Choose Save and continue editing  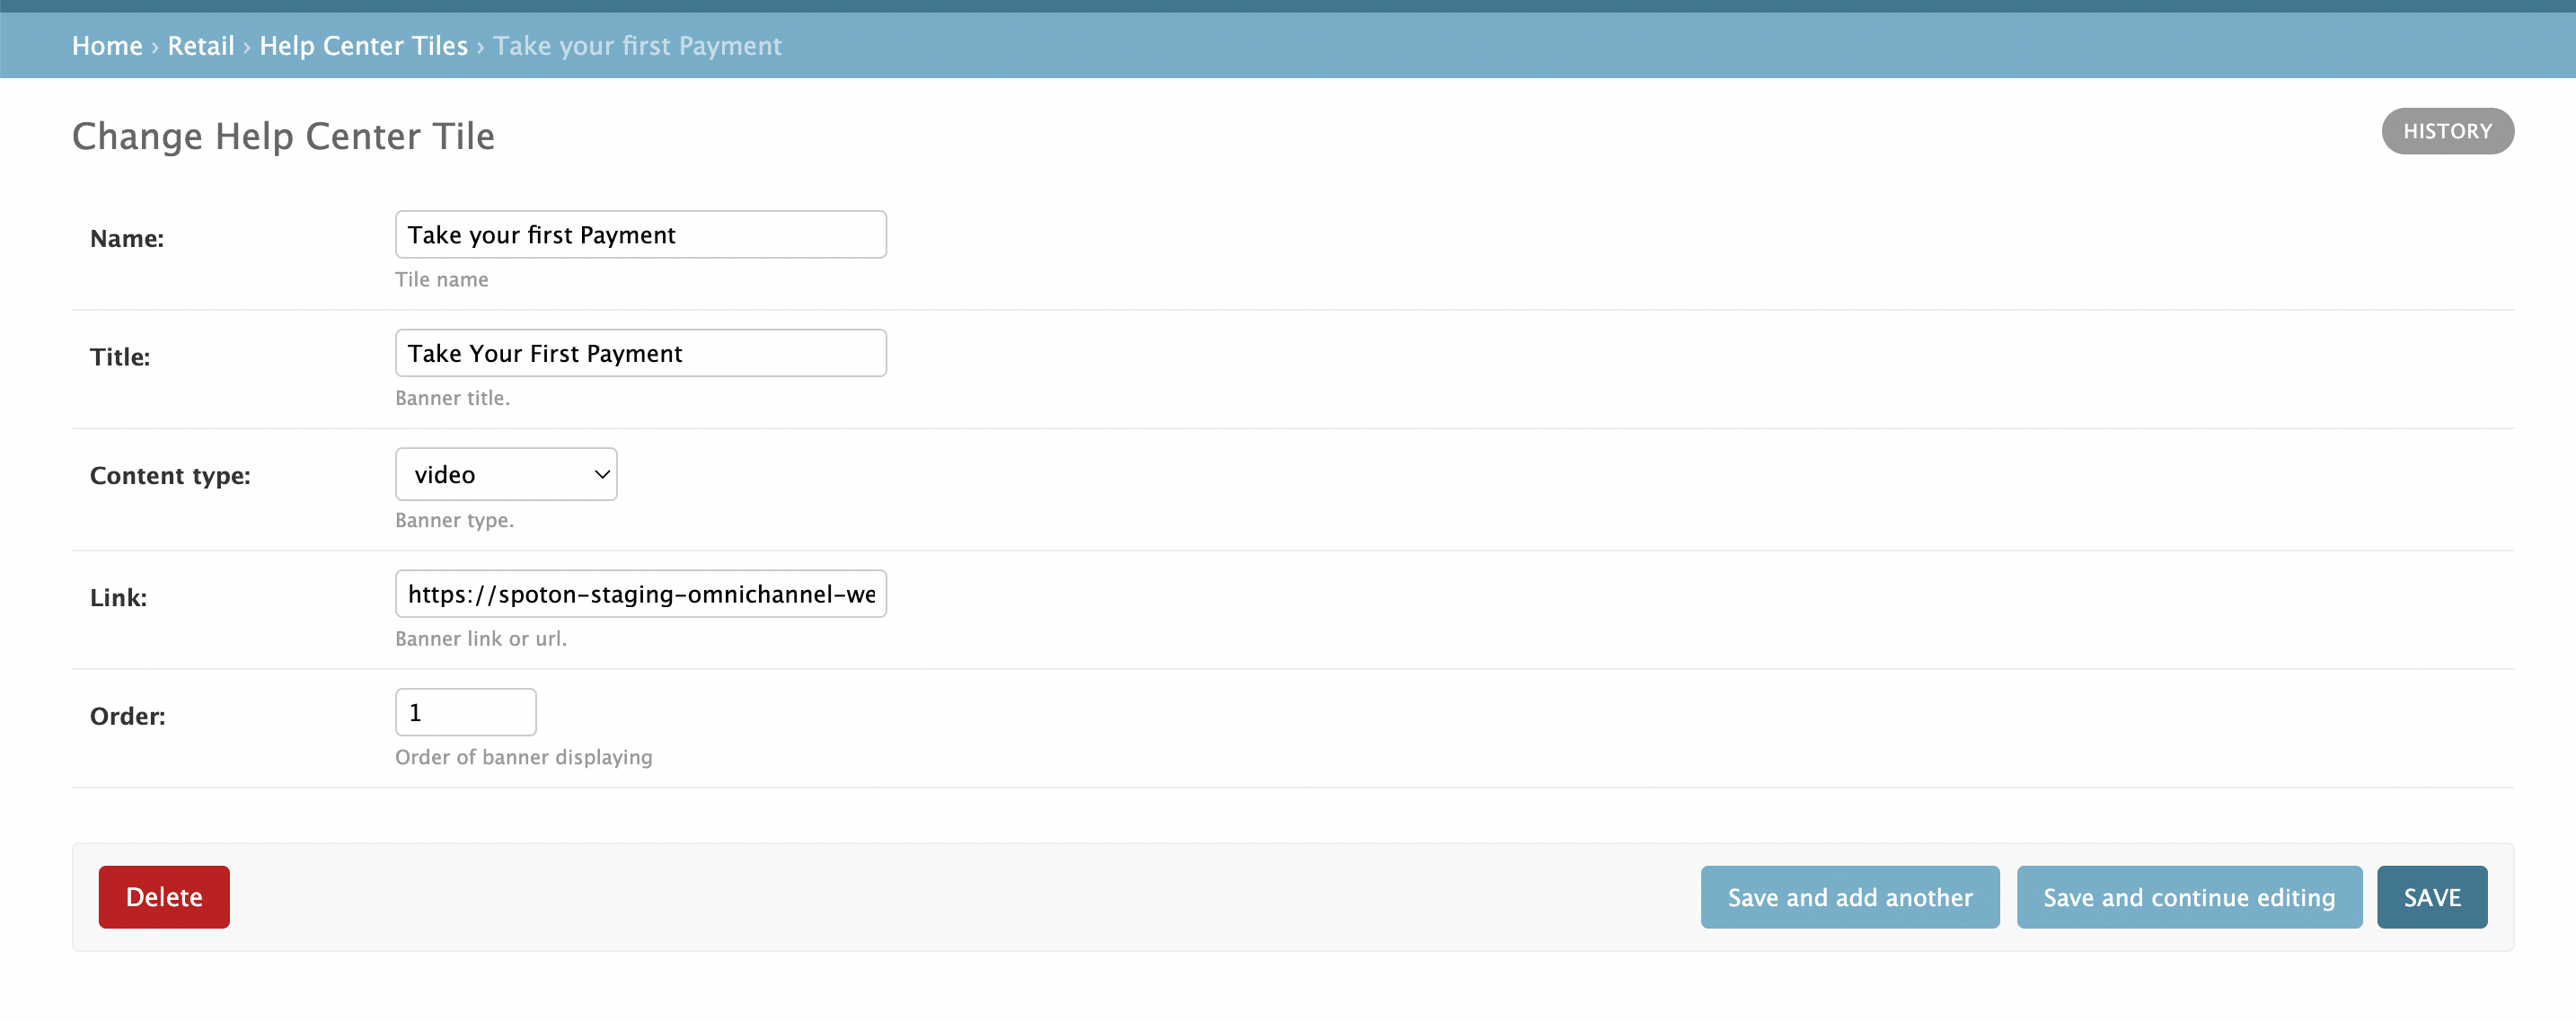(x=2189, y=897)
